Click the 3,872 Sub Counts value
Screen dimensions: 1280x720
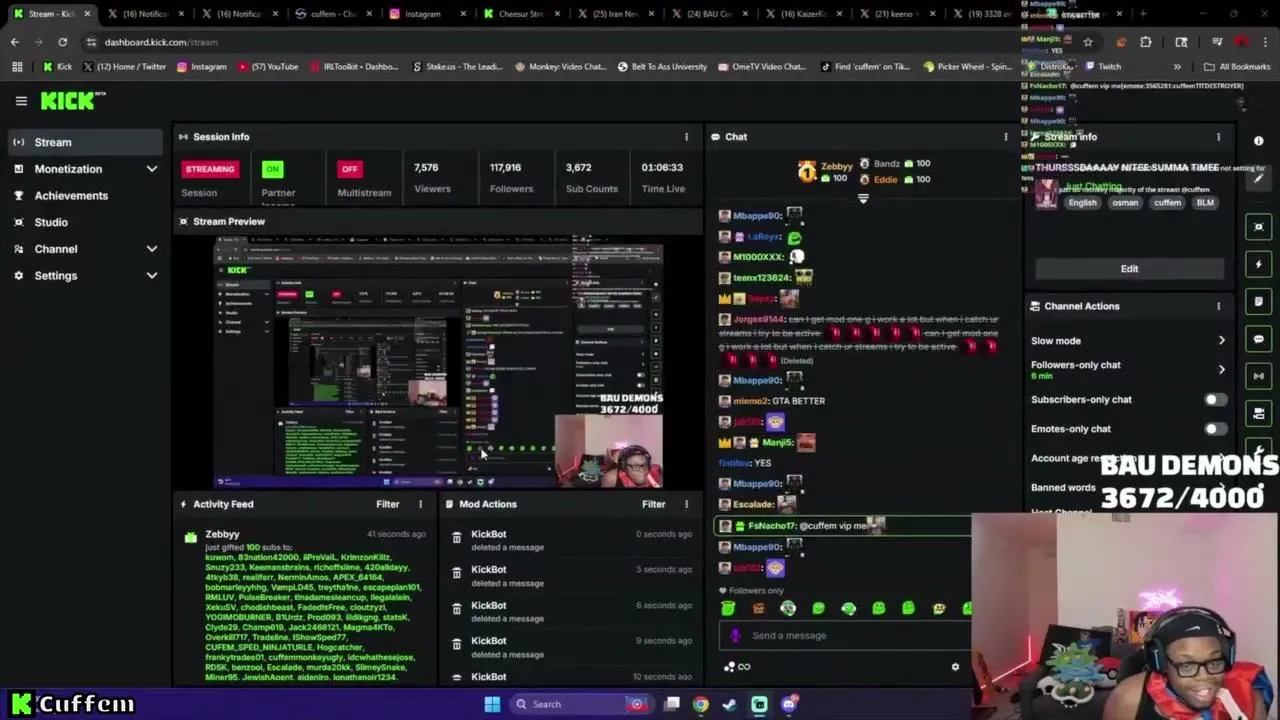(578, 168)
